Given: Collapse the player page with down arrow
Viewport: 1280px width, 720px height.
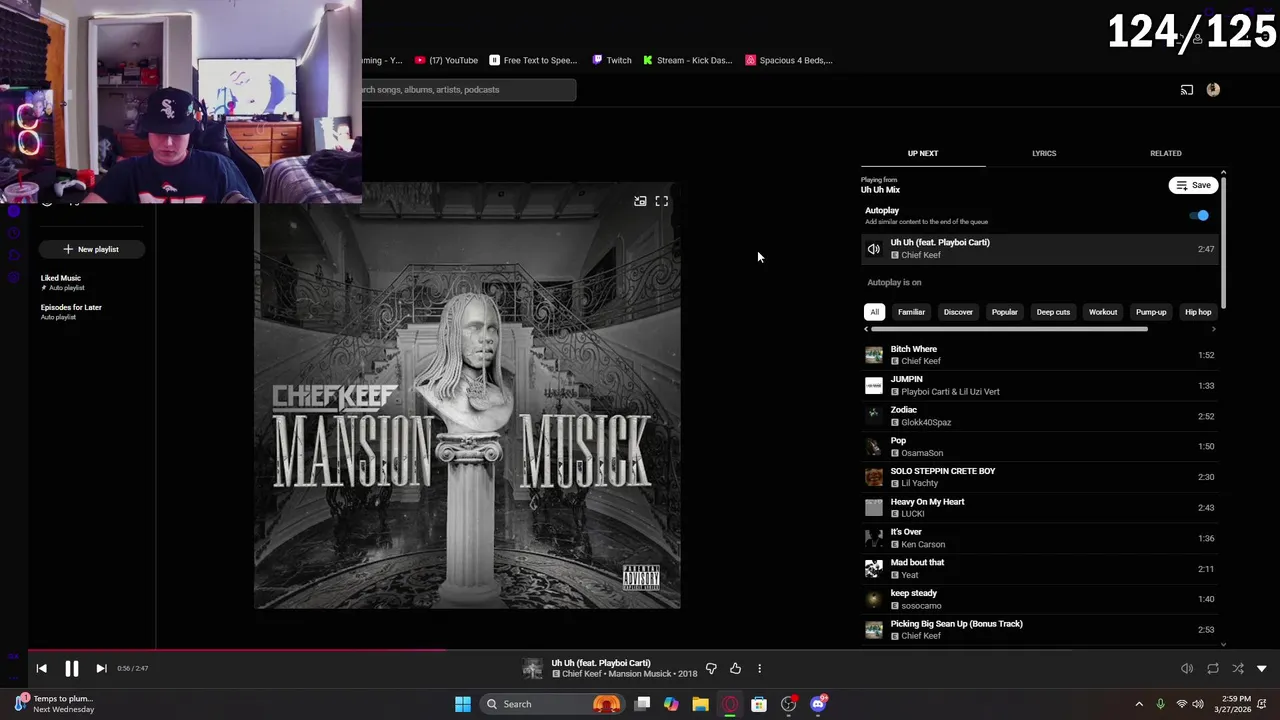Looking at the screenshot, I should 1262,668.
